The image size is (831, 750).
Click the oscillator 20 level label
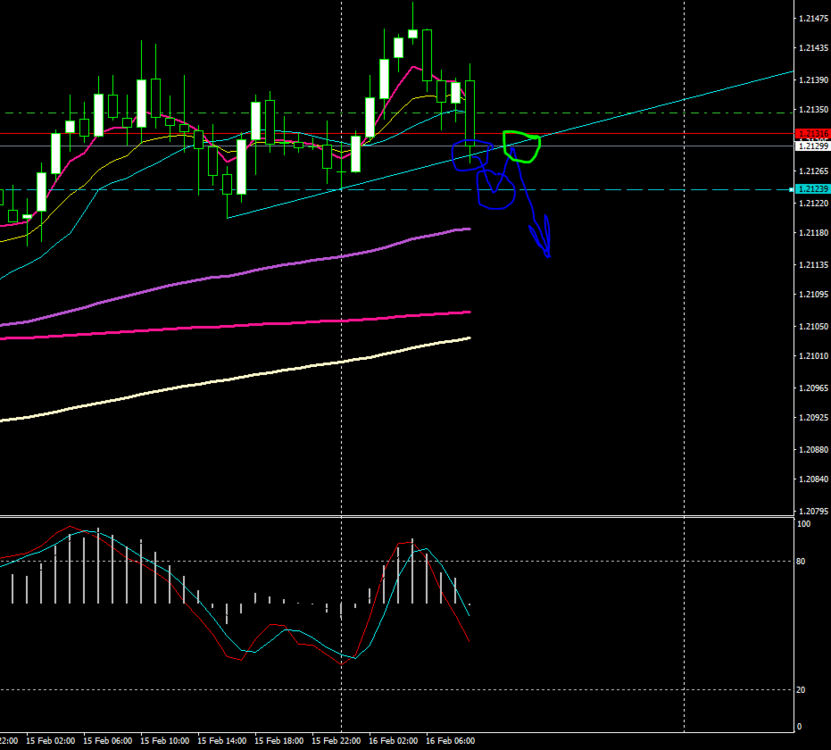point(801,690)
